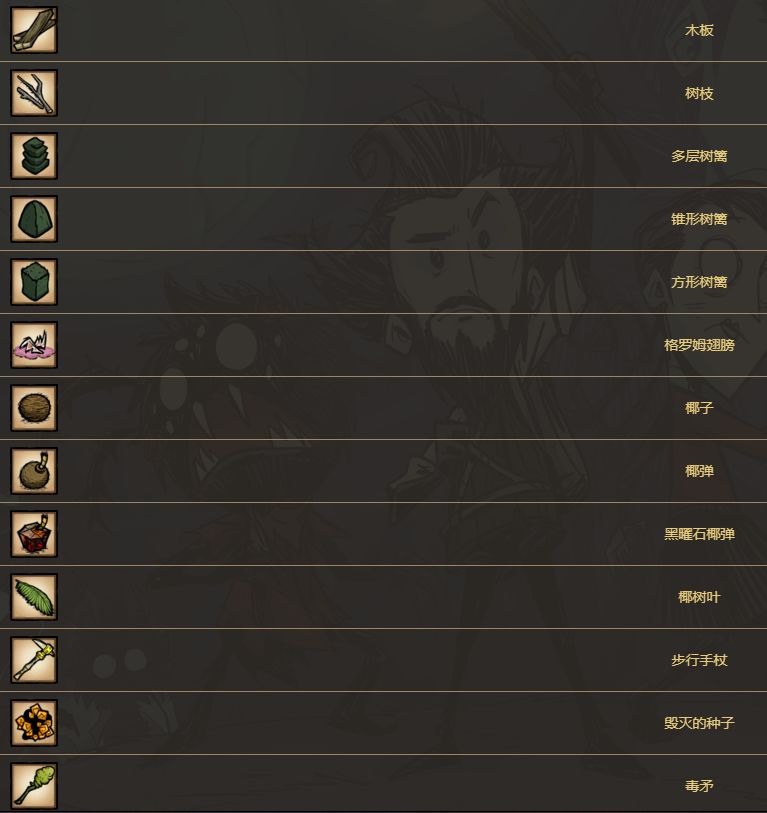Open the 木板 text link
The image size is (767, 813).
coord(699,31)
